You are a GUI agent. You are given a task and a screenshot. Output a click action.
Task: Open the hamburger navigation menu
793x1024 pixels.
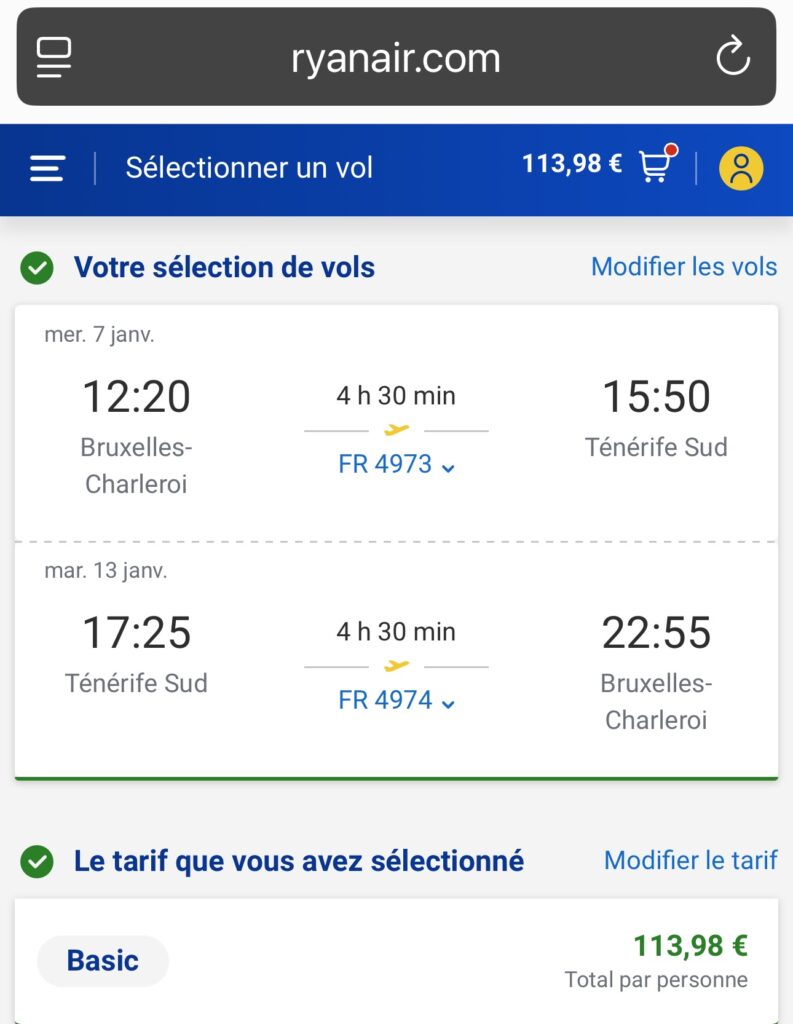click(x=47, y=168)
